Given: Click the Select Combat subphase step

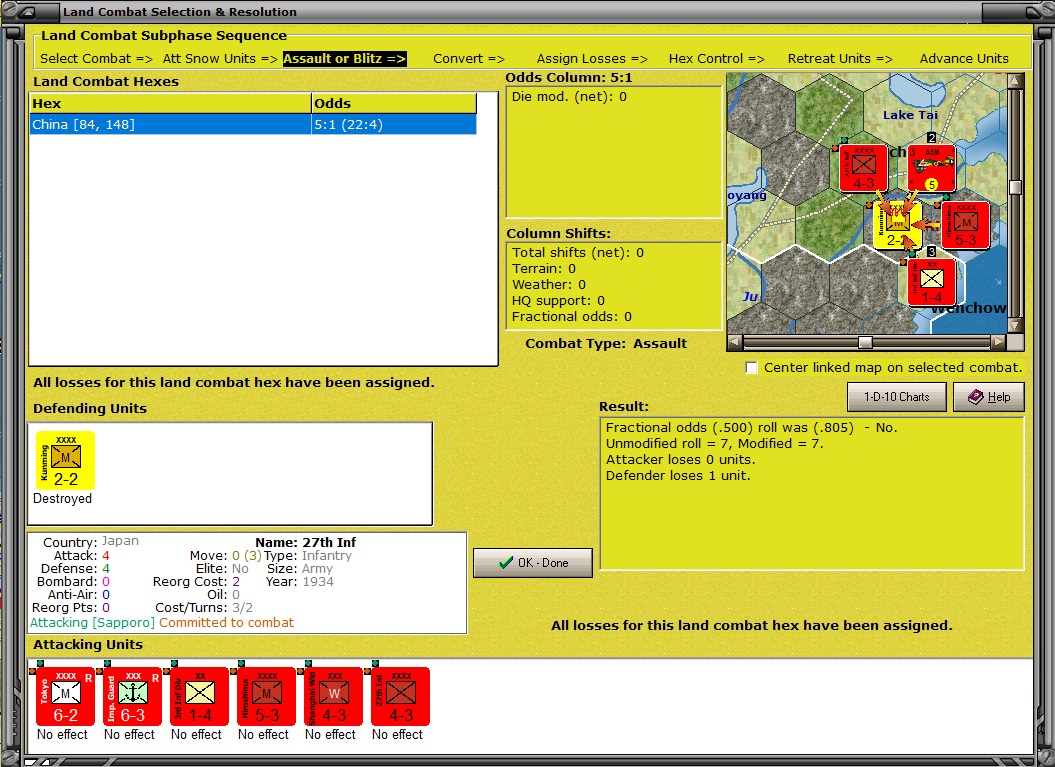Looking at the screenshot, I should 96,59.
